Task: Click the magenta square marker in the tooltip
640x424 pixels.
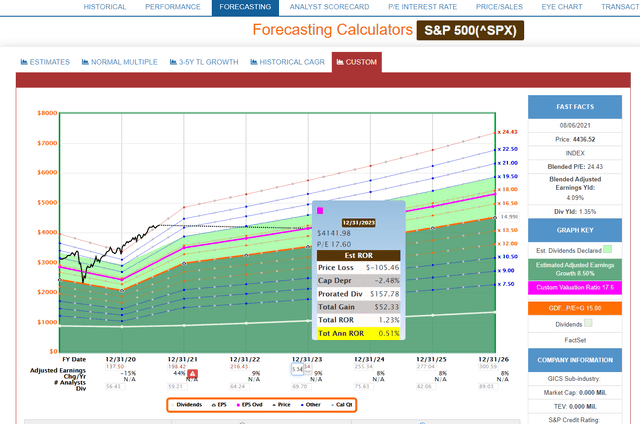Action: (320, 211)
